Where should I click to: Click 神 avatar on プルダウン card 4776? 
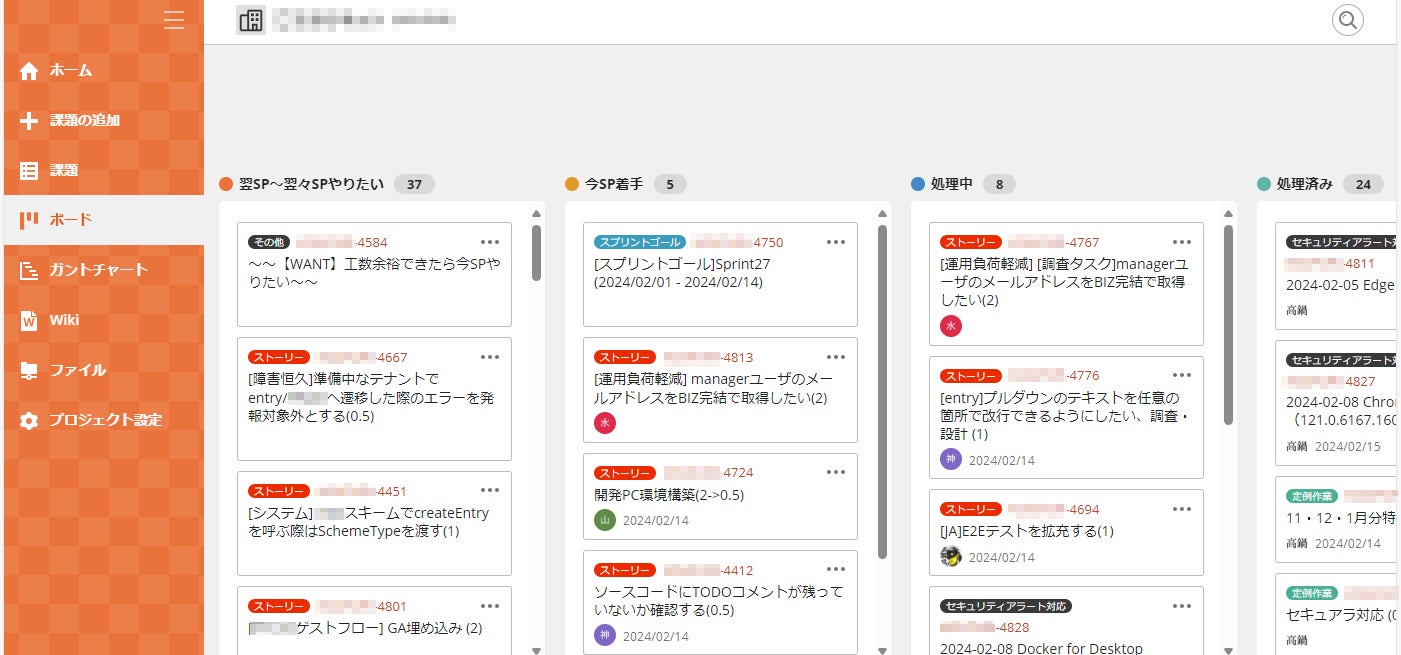pyautogui.click(x=951, y=460)
